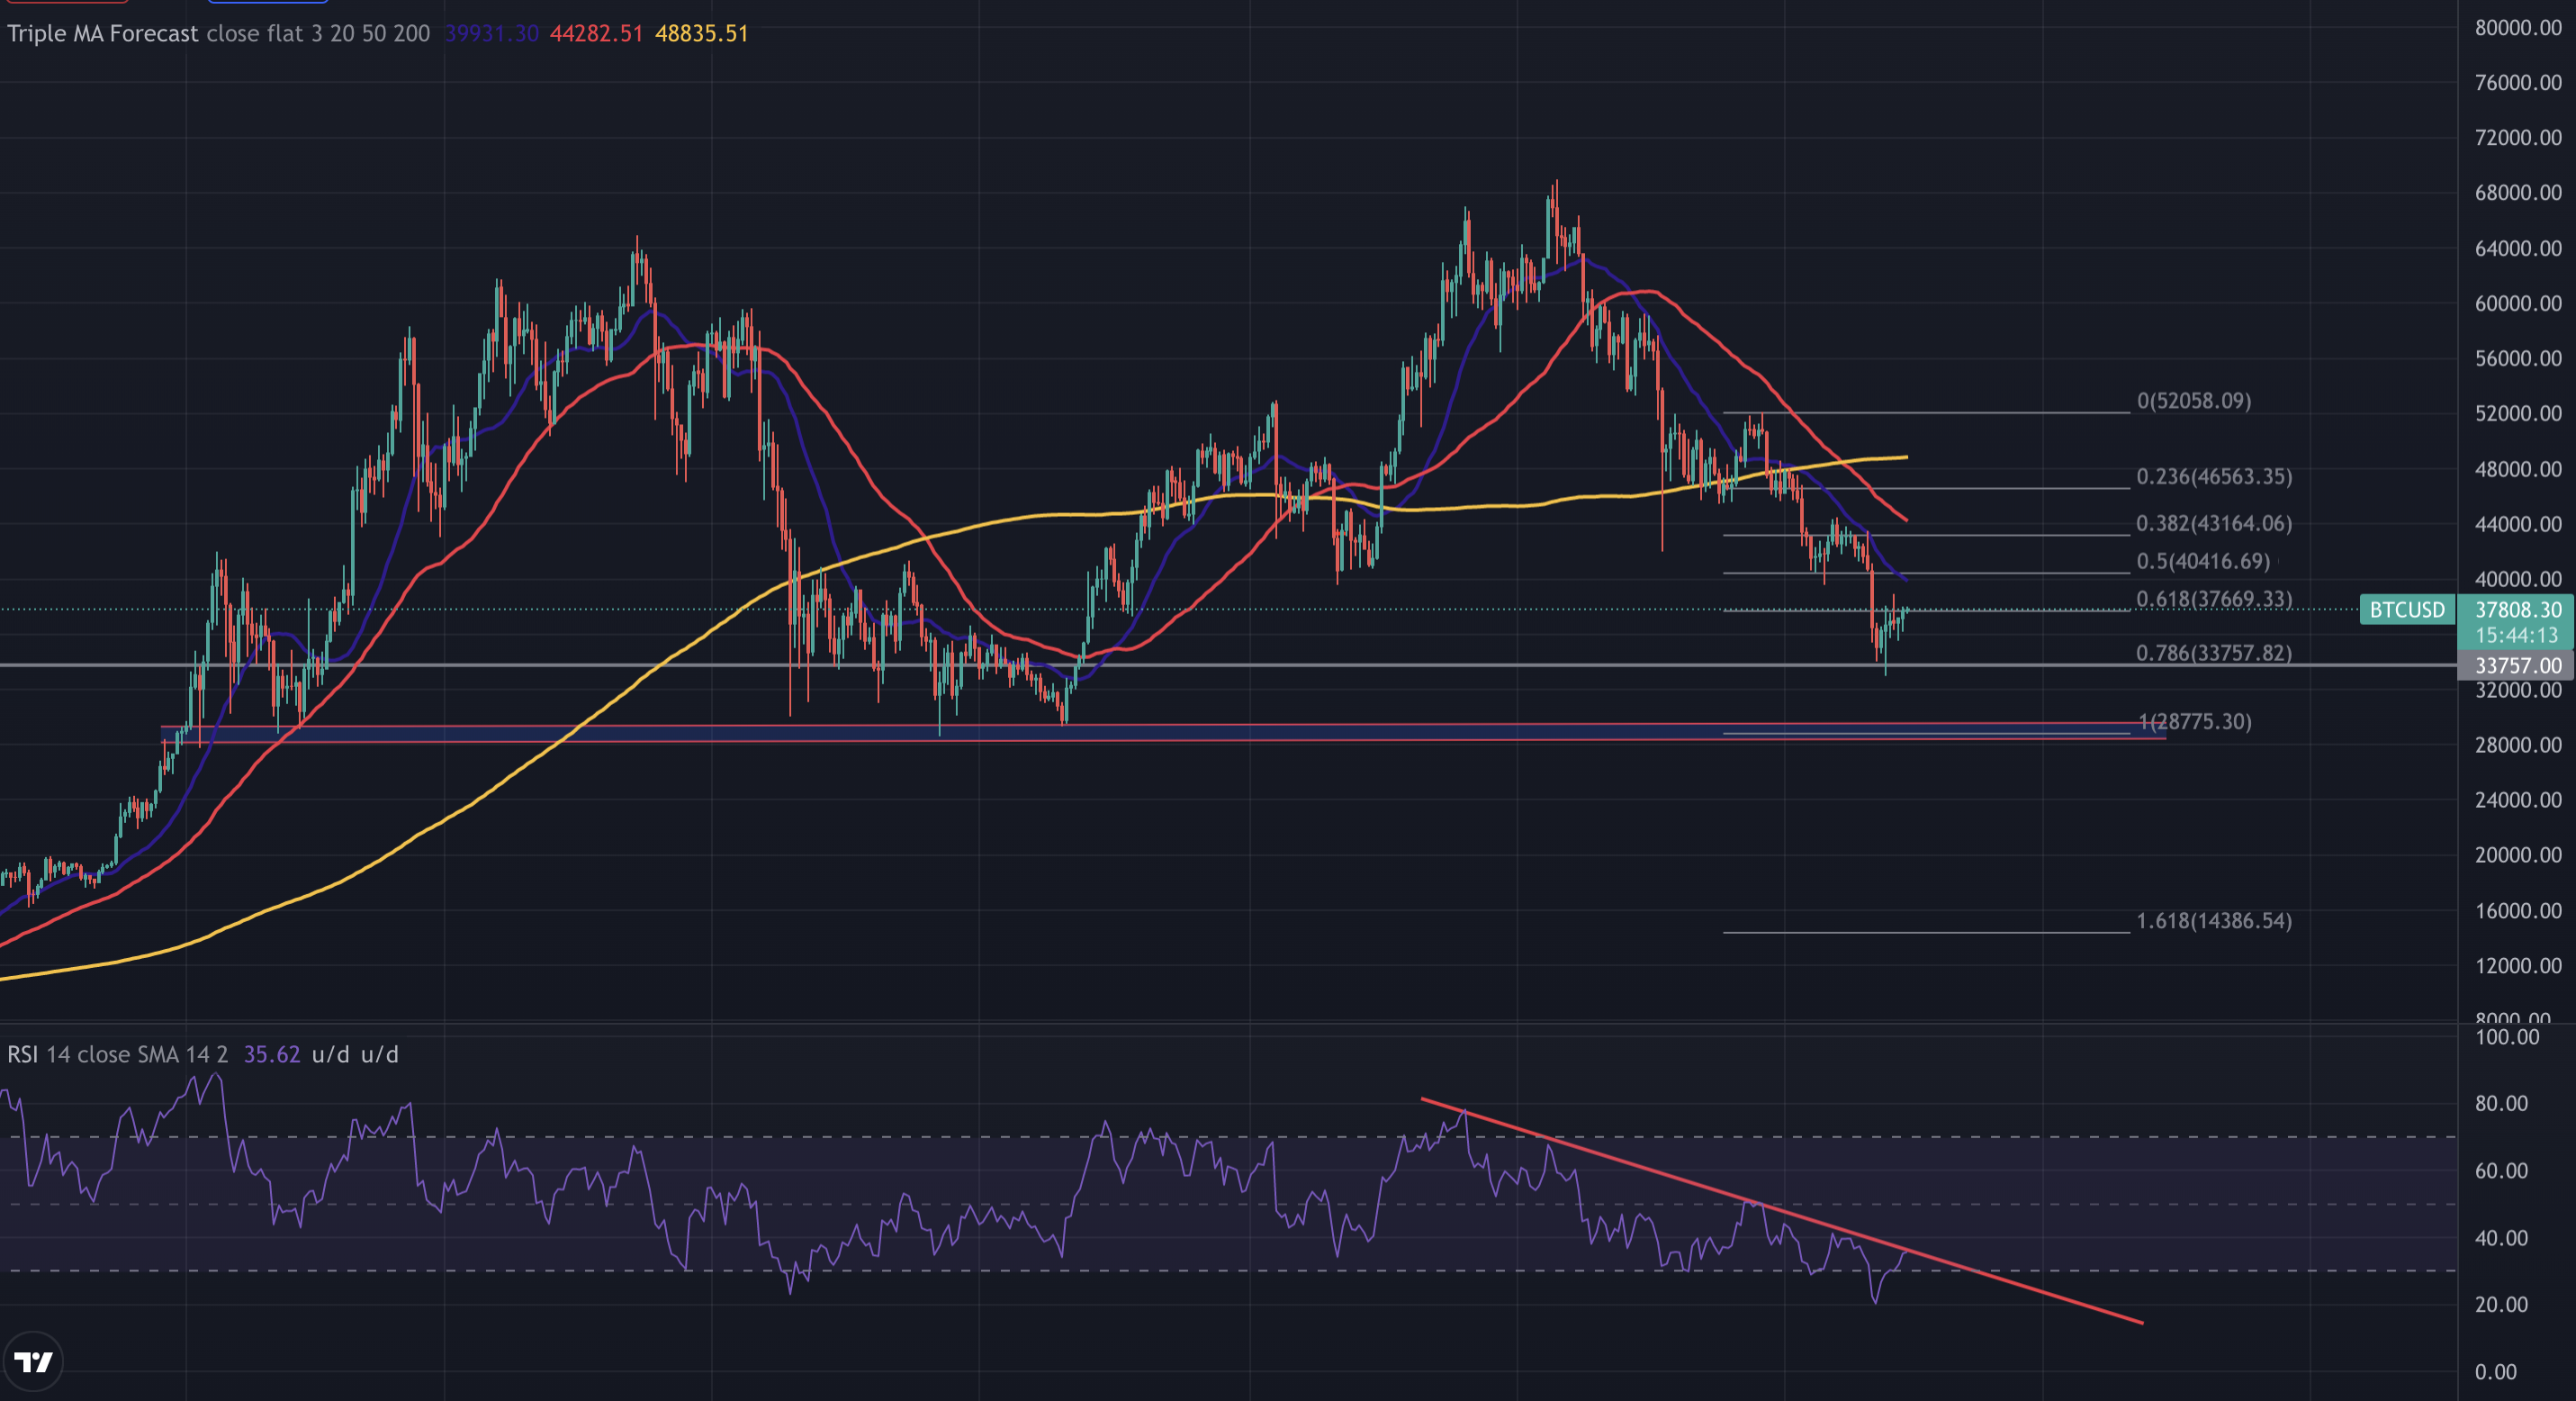This screenshot has height=1401, width=2576.
Task: Click the 0.382(43164.06) Fibonacci level label
Action: click(2214, 523)
